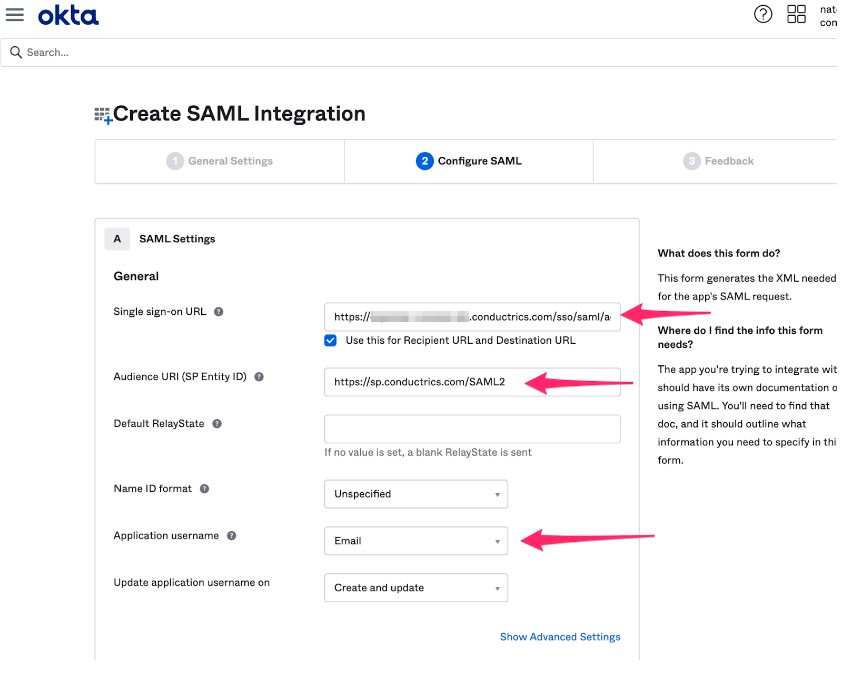Click the step 3 circle icon

692,161
